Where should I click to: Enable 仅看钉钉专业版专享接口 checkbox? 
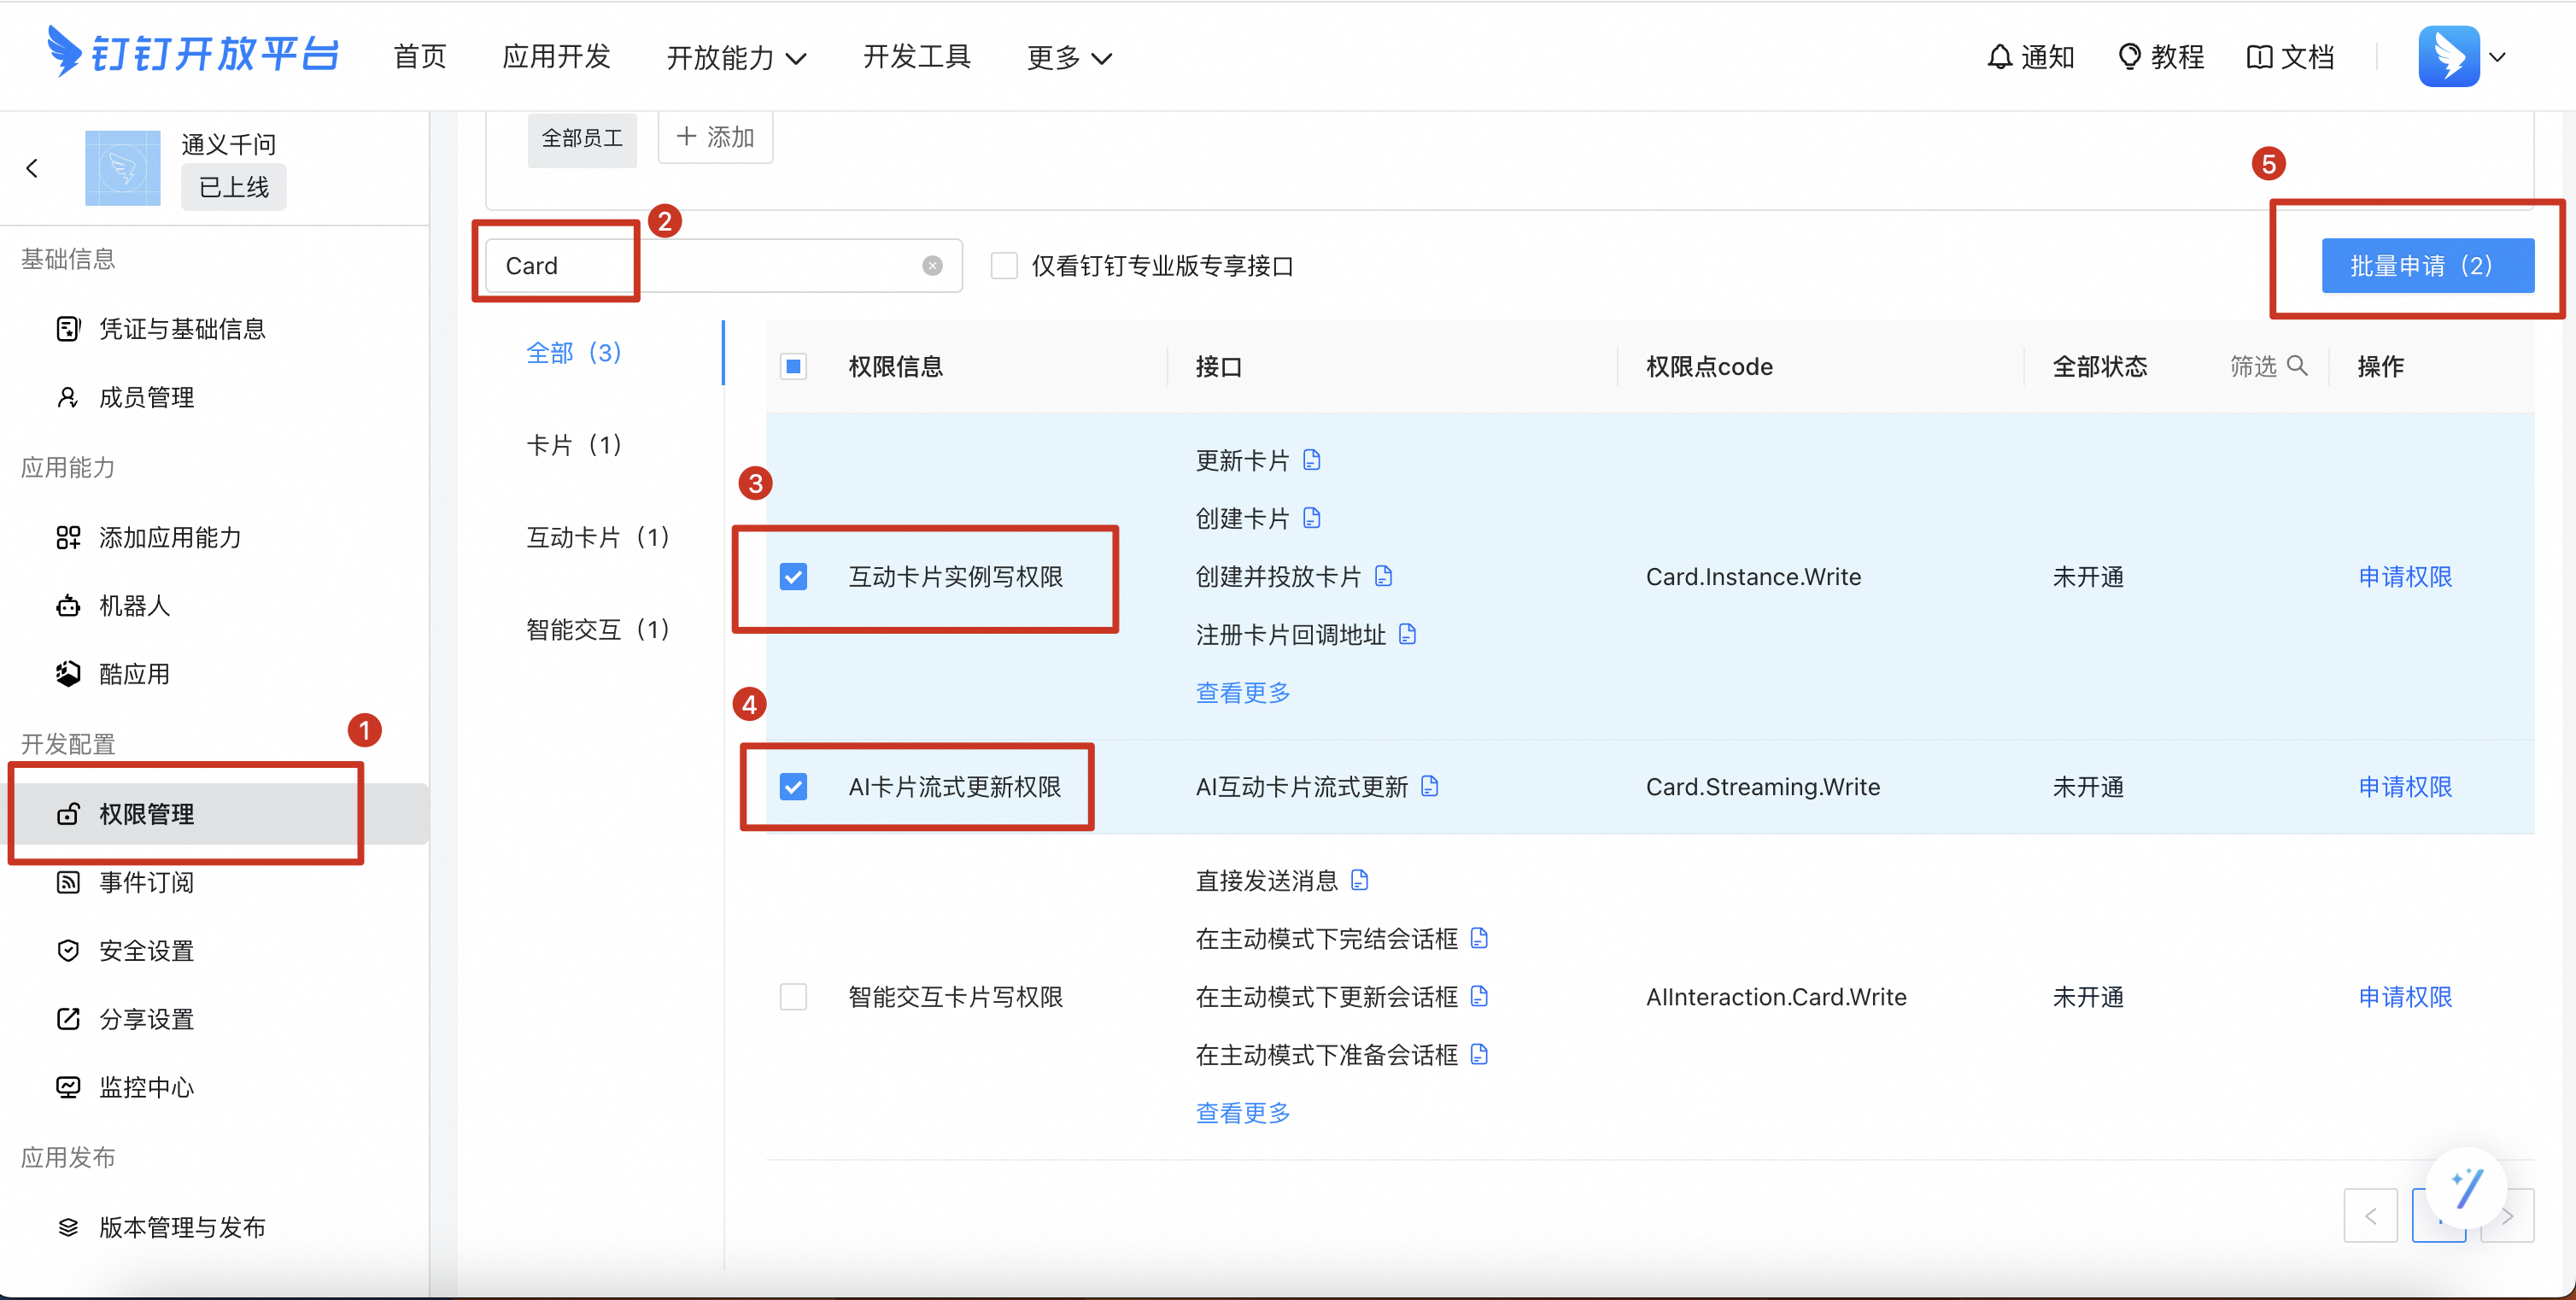pos(1003,266)
